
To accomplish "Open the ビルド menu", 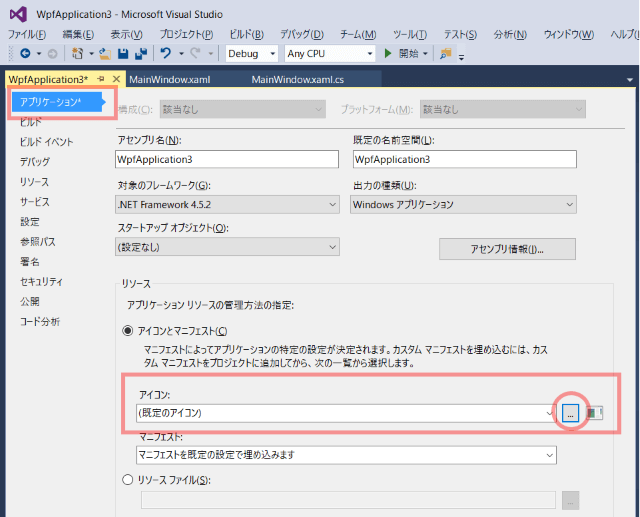I will pos(247,34).
